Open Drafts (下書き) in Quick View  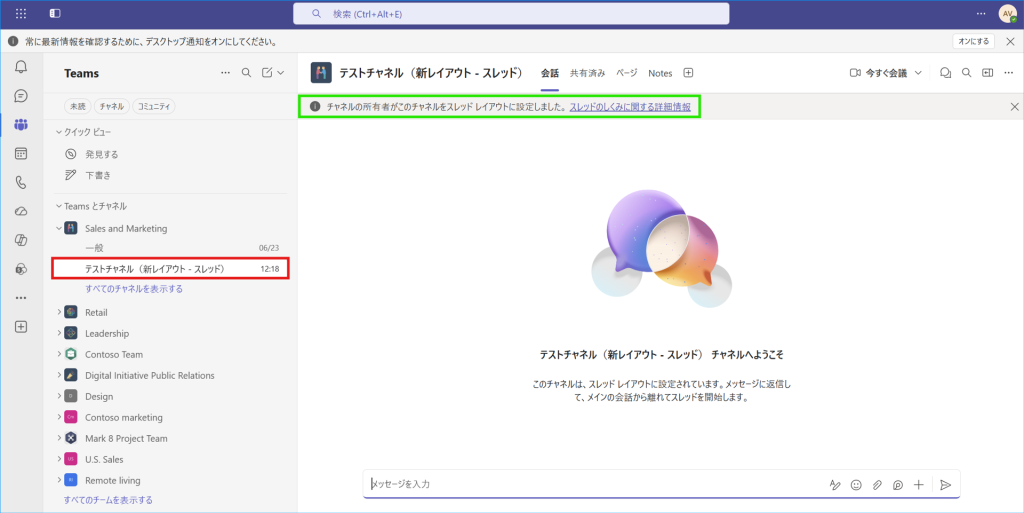click(x=98, y=175)
